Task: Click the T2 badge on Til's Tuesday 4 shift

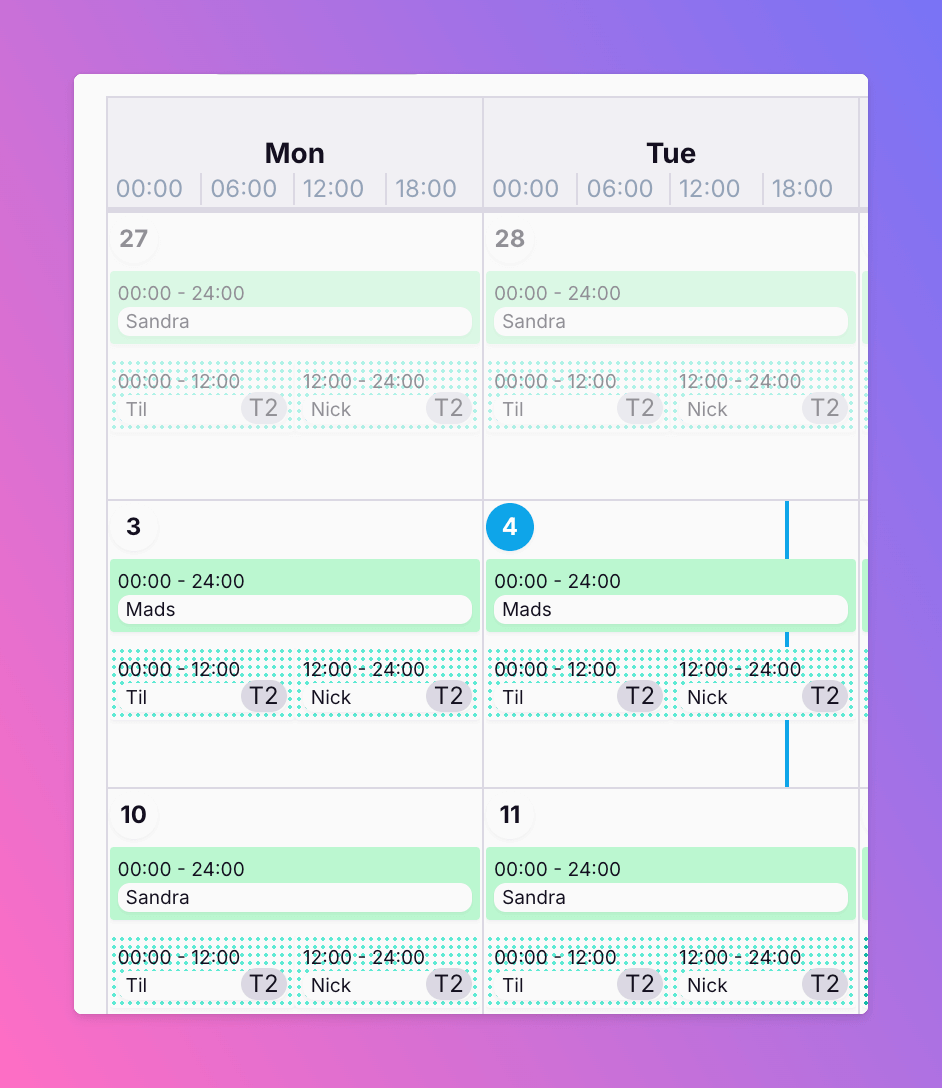Action: coord(640,696)
